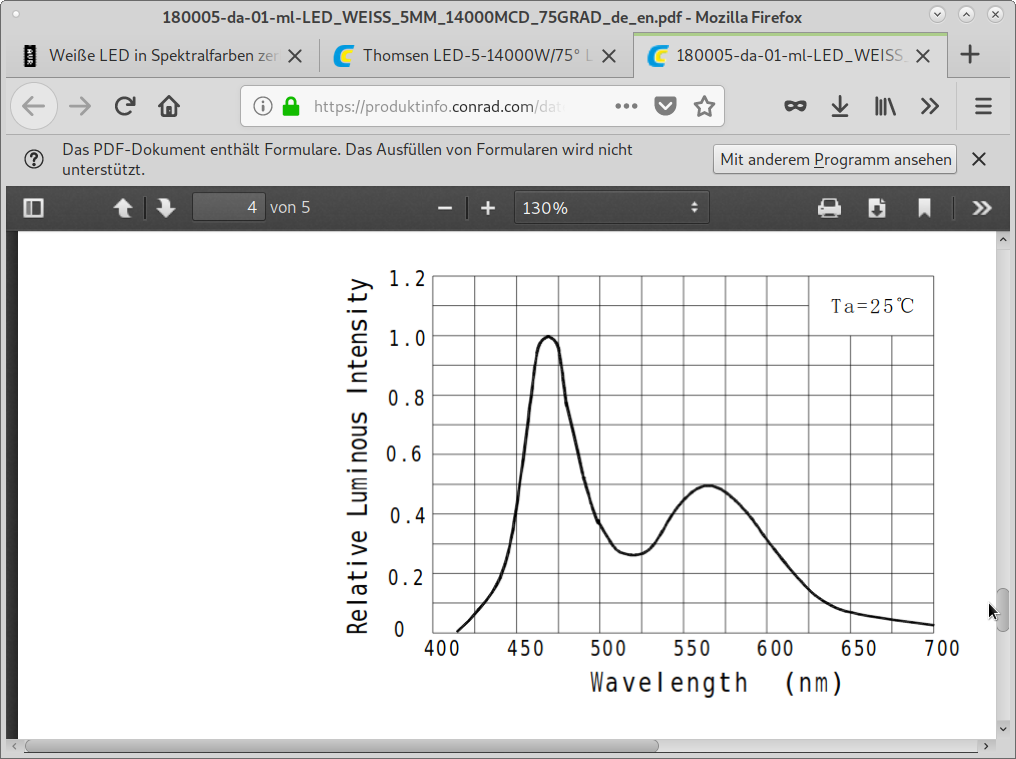Close the 'Weiße LED in Spektralfarben' tab

point(295,56)
